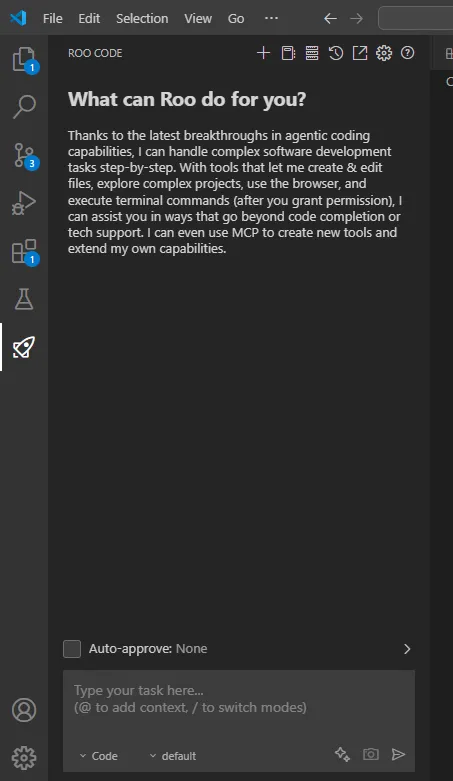The width and height of the screenshot is (453, 781).
Task: Open the Testing flask icon
Action: [x=24, y=299]
